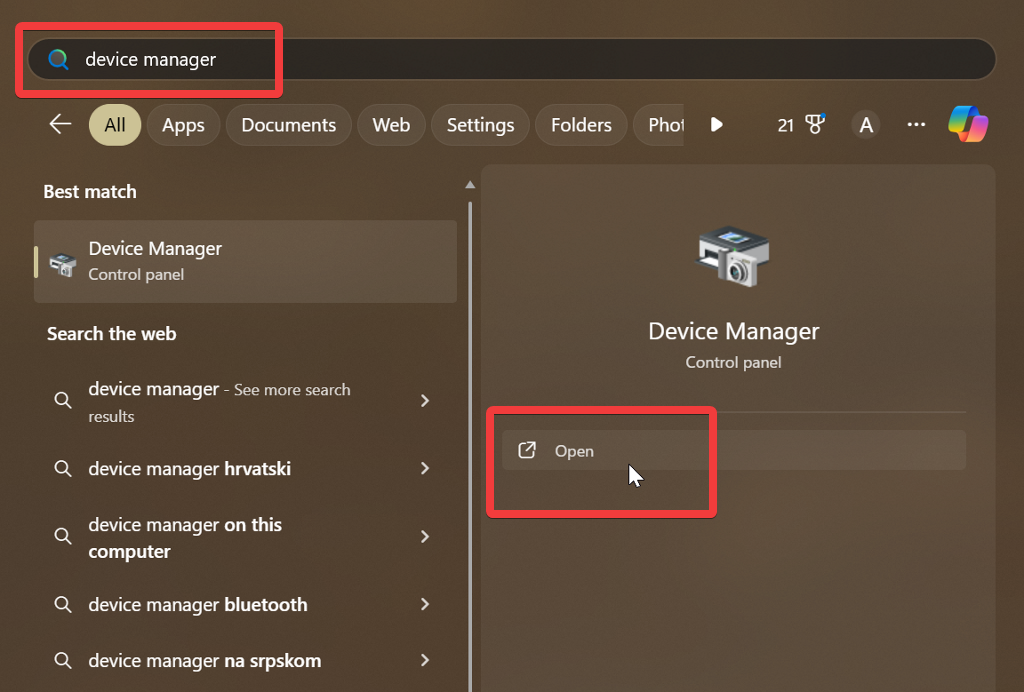Select the Documents filter
The height and width of the screenshot is (692, 1024).
click(288, 124)
